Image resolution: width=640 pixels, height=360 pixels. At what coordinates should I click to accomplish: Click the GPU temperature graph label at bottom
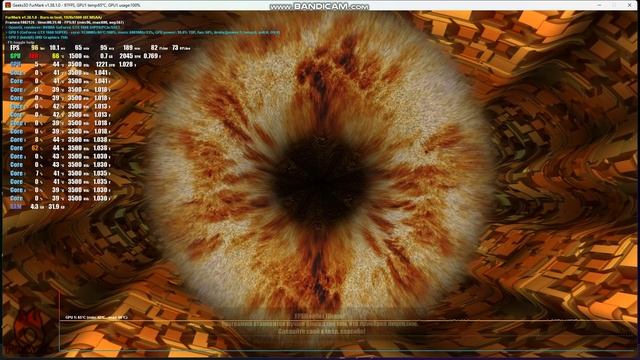(x=96, y=317)
